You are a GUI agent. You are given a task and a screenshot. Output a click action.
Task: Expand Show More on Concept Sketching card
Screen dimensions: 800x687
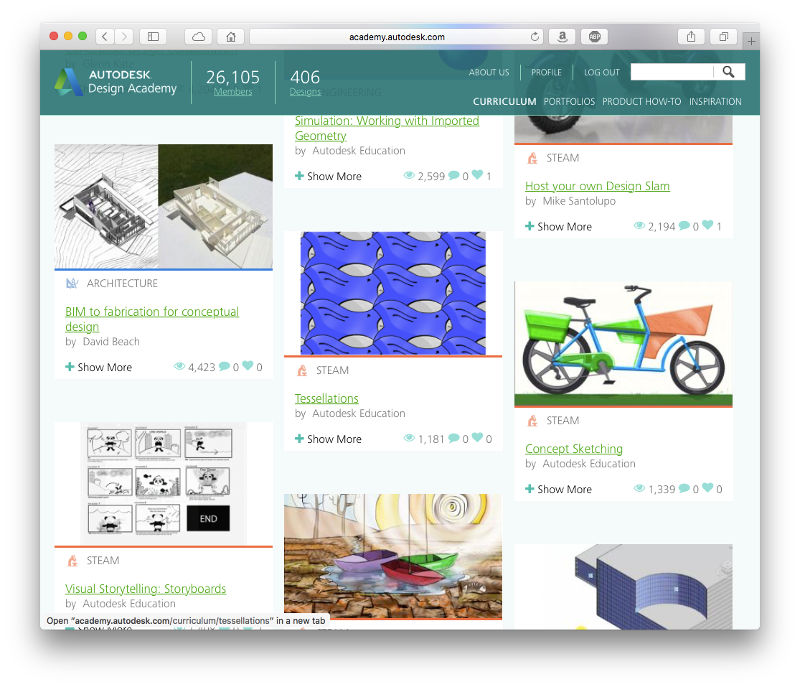coord(559,490)
